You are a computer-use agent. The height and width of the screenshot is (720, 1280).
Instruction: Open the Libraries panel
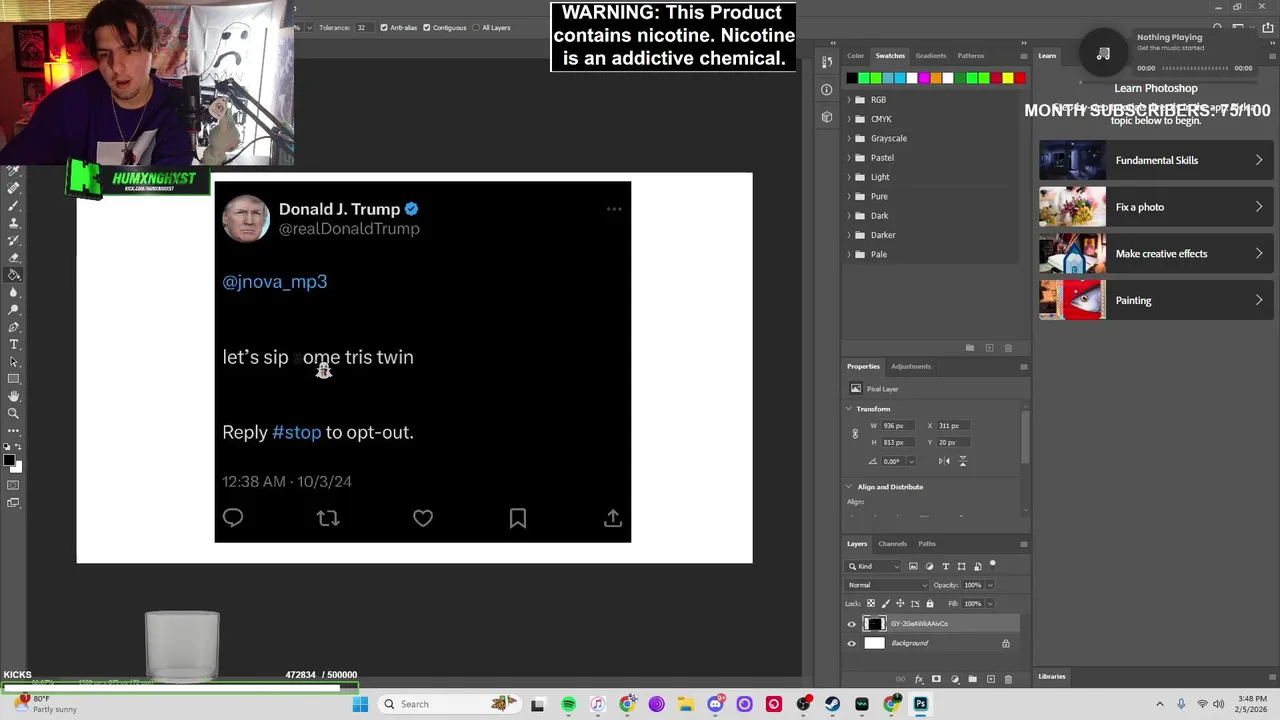point(1051,677)
